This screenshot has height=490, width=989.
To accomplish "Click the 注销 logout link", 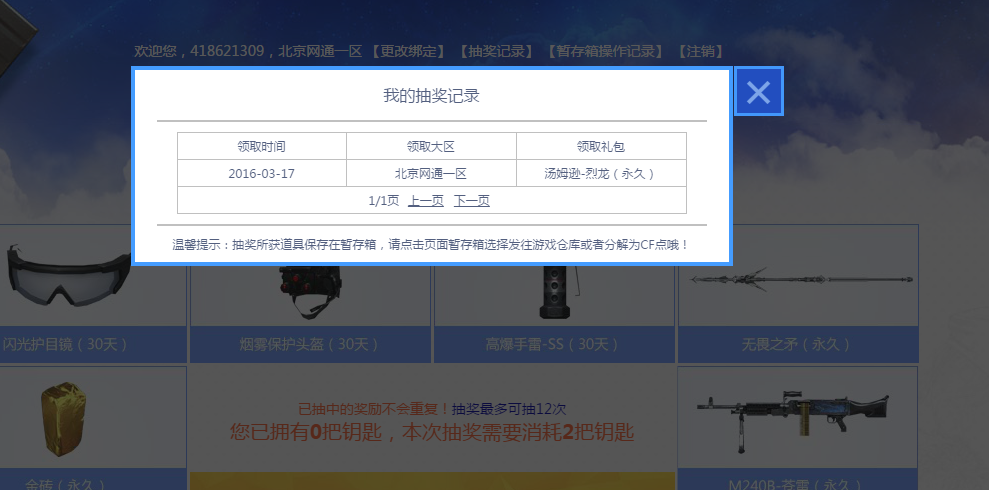I will [x=700, y=51].
